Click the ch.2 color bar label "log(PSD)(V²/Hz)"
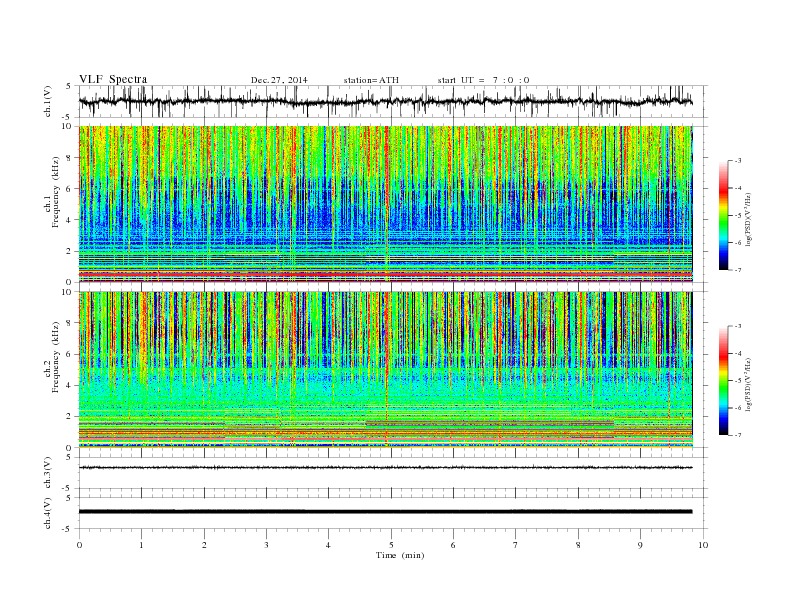Viewport: 792px width, 612px height. tap(750, 384)
